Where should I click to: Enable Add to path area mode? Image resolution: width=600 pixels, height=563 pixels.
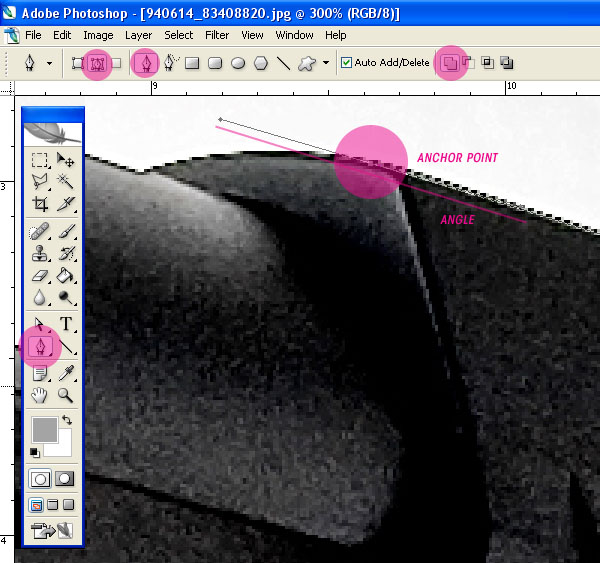click(x=450, y=63)
